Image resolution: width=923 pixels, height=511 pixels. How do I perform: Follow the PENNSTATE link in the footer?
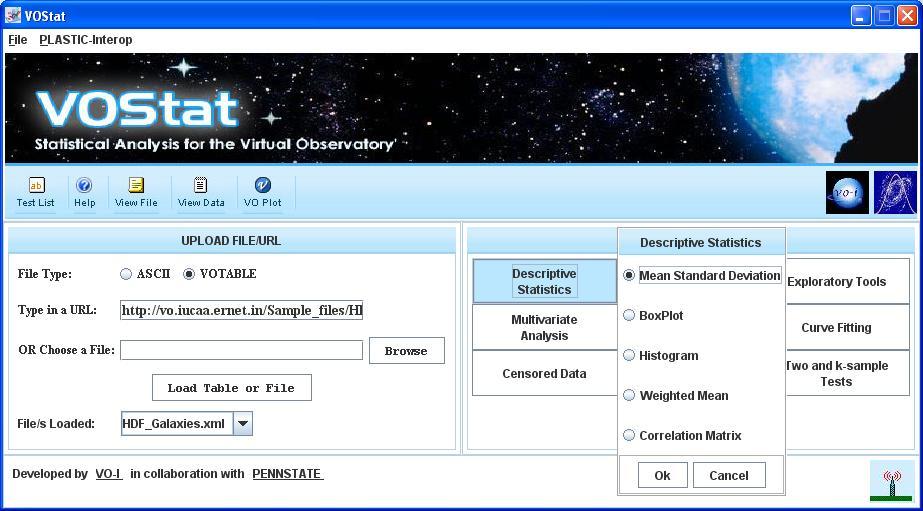coord(288,474)
